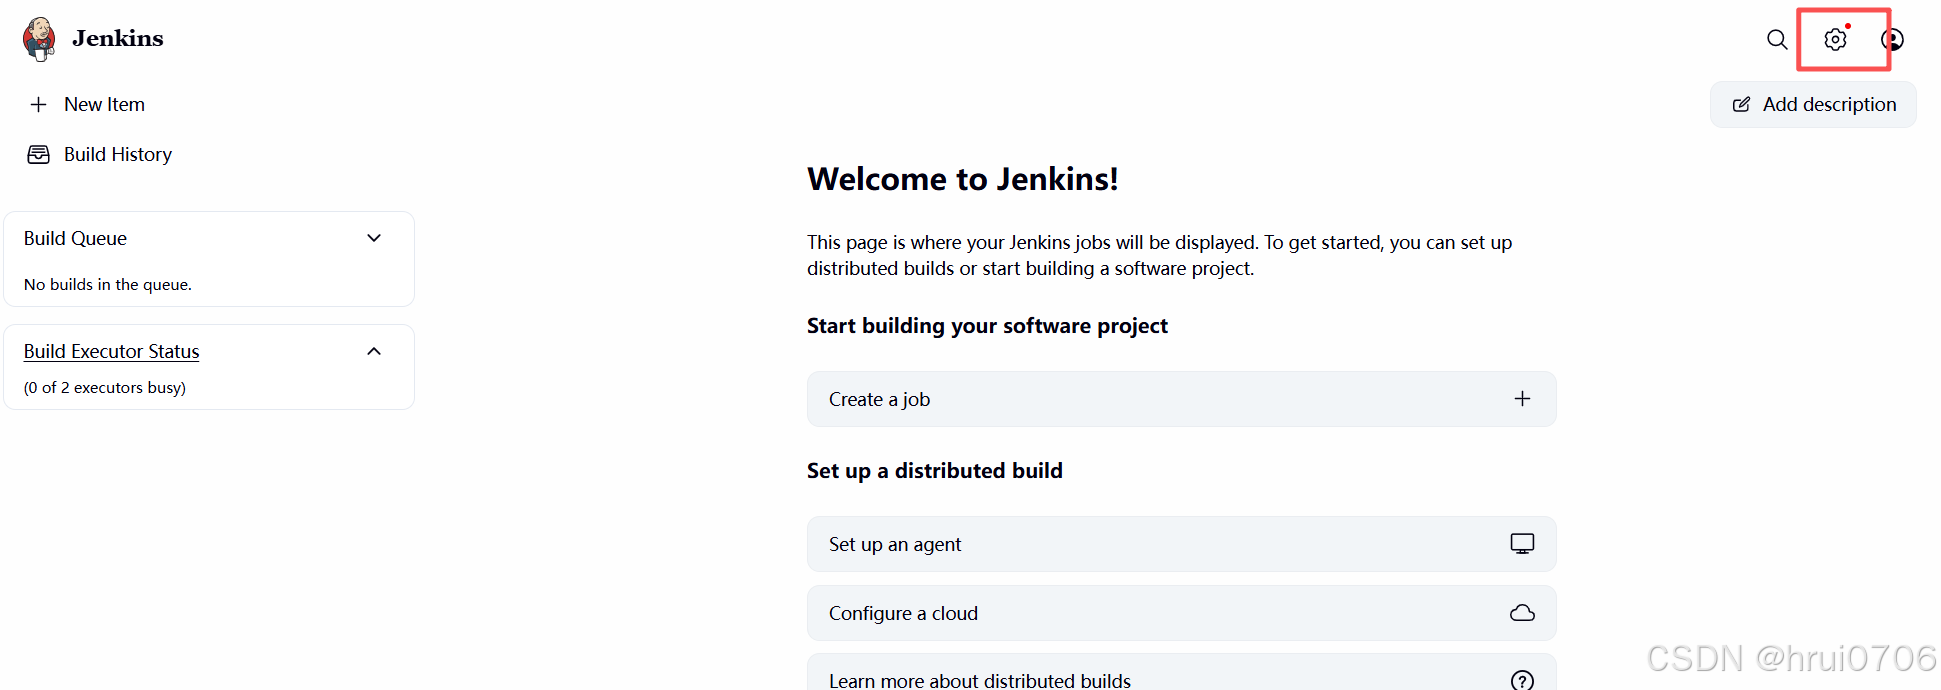Click the plus icon on Create a job

click(1522, 399)
